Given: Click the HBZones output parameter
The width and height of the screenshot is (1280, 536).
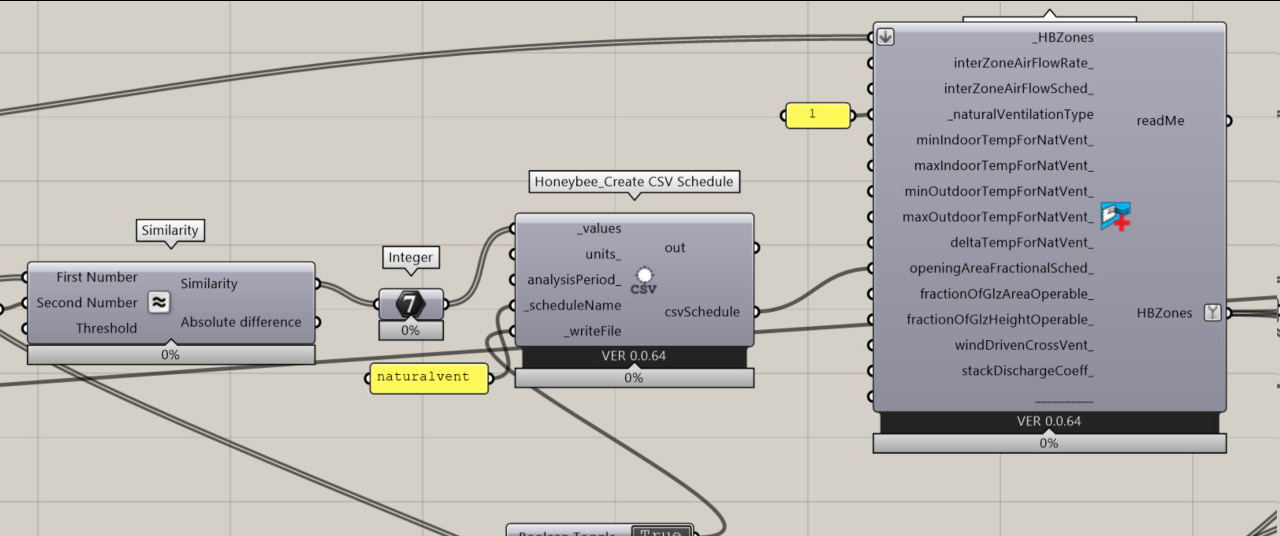Looking at the screenshot, I should point(1165,313).
